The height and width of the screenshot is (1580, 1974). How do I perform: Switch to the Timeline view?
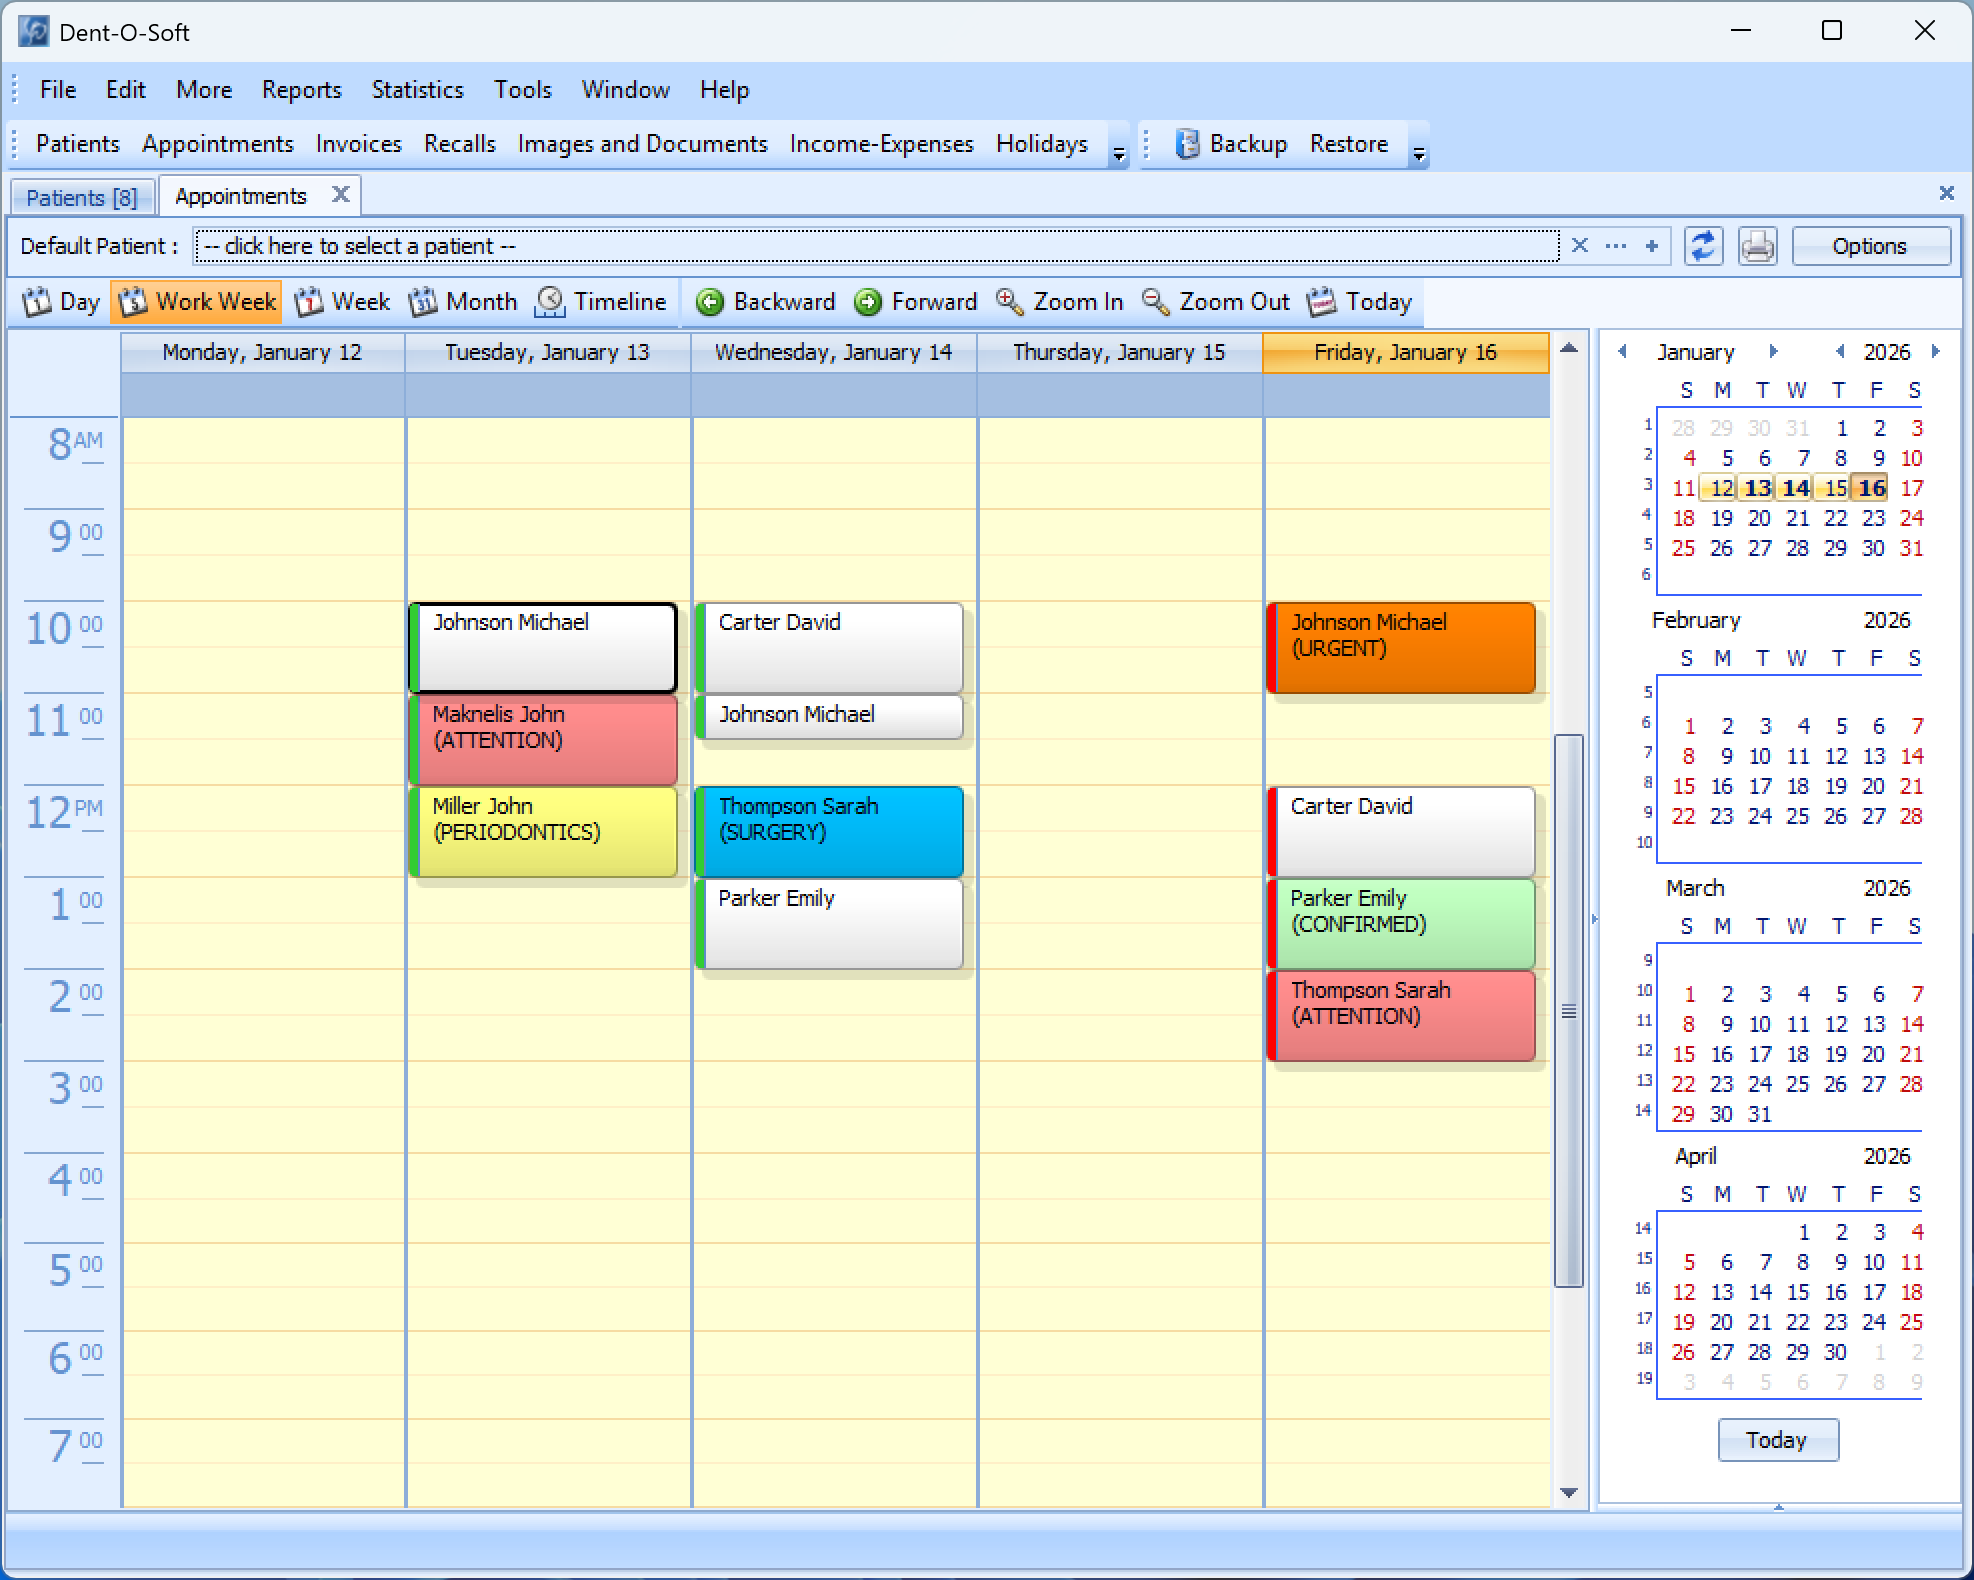601,302
